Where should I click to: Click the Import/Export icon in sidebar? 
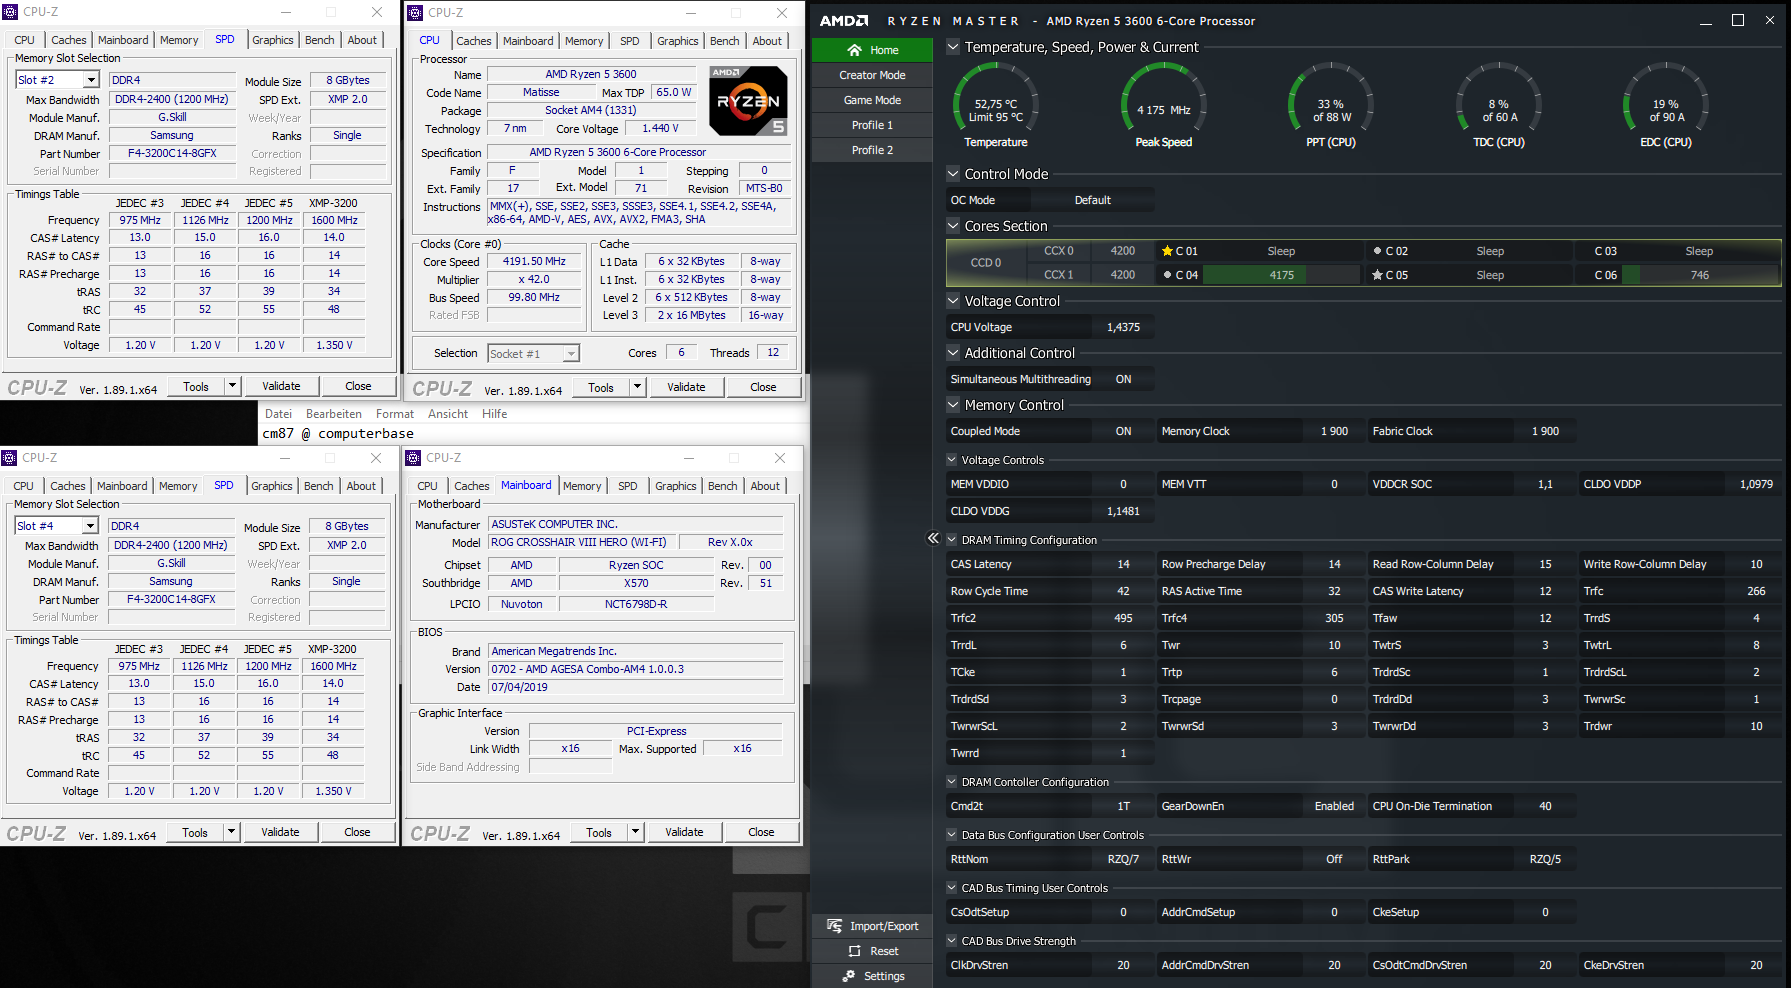coord(835,926)
